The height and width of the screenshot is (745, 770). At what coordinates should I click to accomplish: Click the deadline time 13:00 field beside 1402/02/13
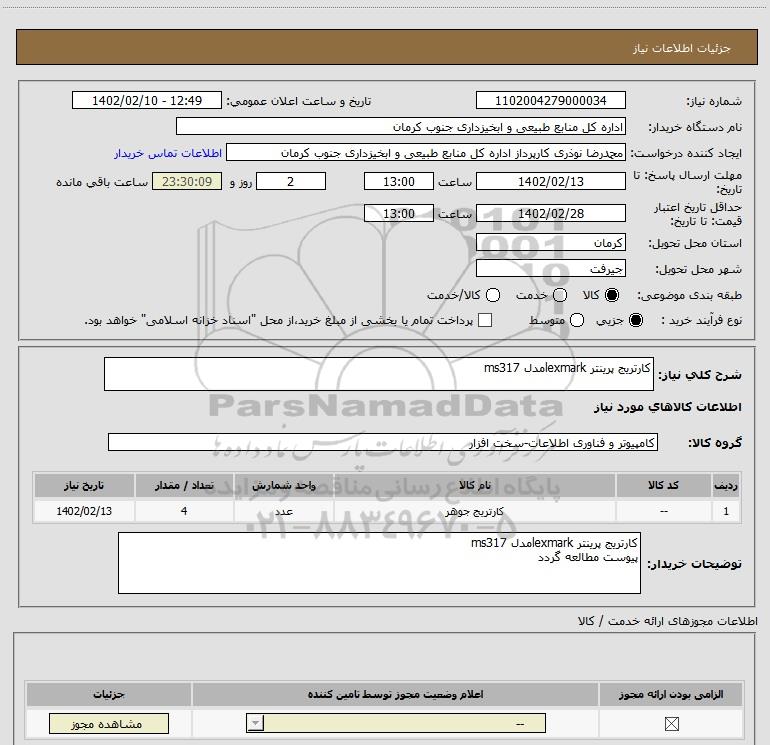(399, 182)
